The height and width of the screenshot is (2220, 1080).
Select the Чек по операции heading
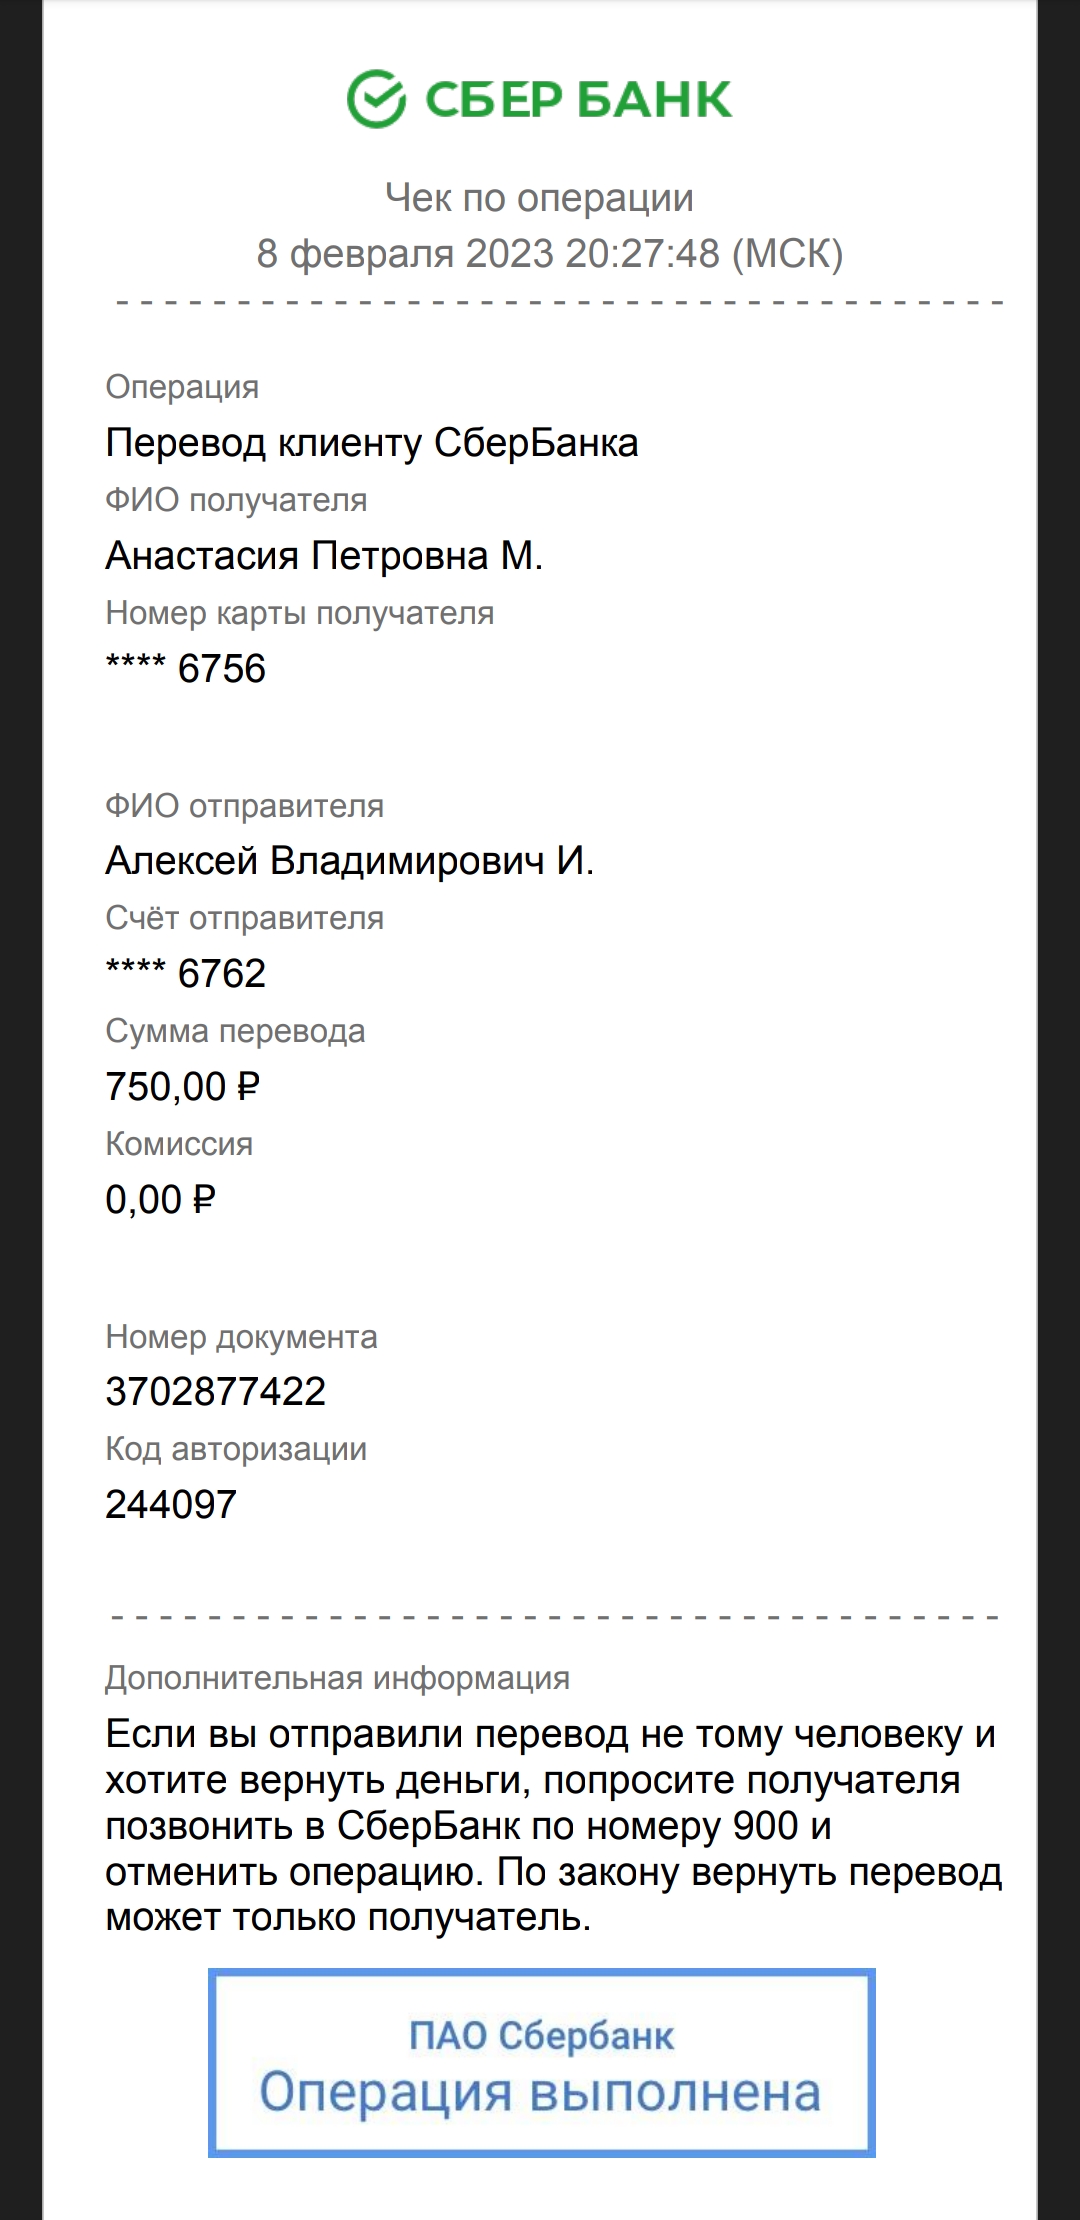(540, 198)
